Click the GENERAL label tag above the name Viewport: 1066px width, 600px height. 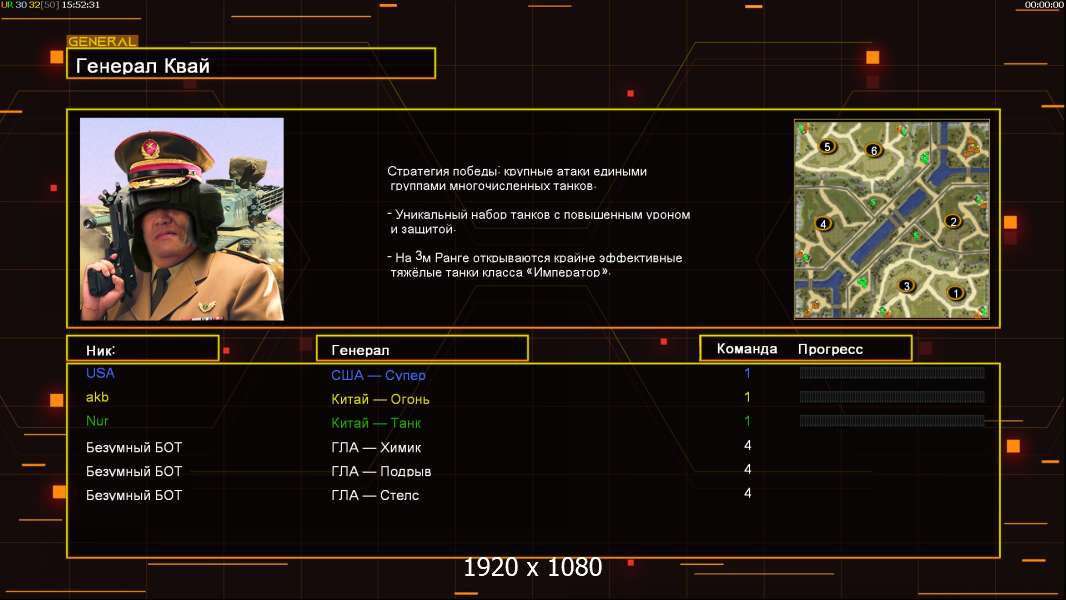click(102, 42)
